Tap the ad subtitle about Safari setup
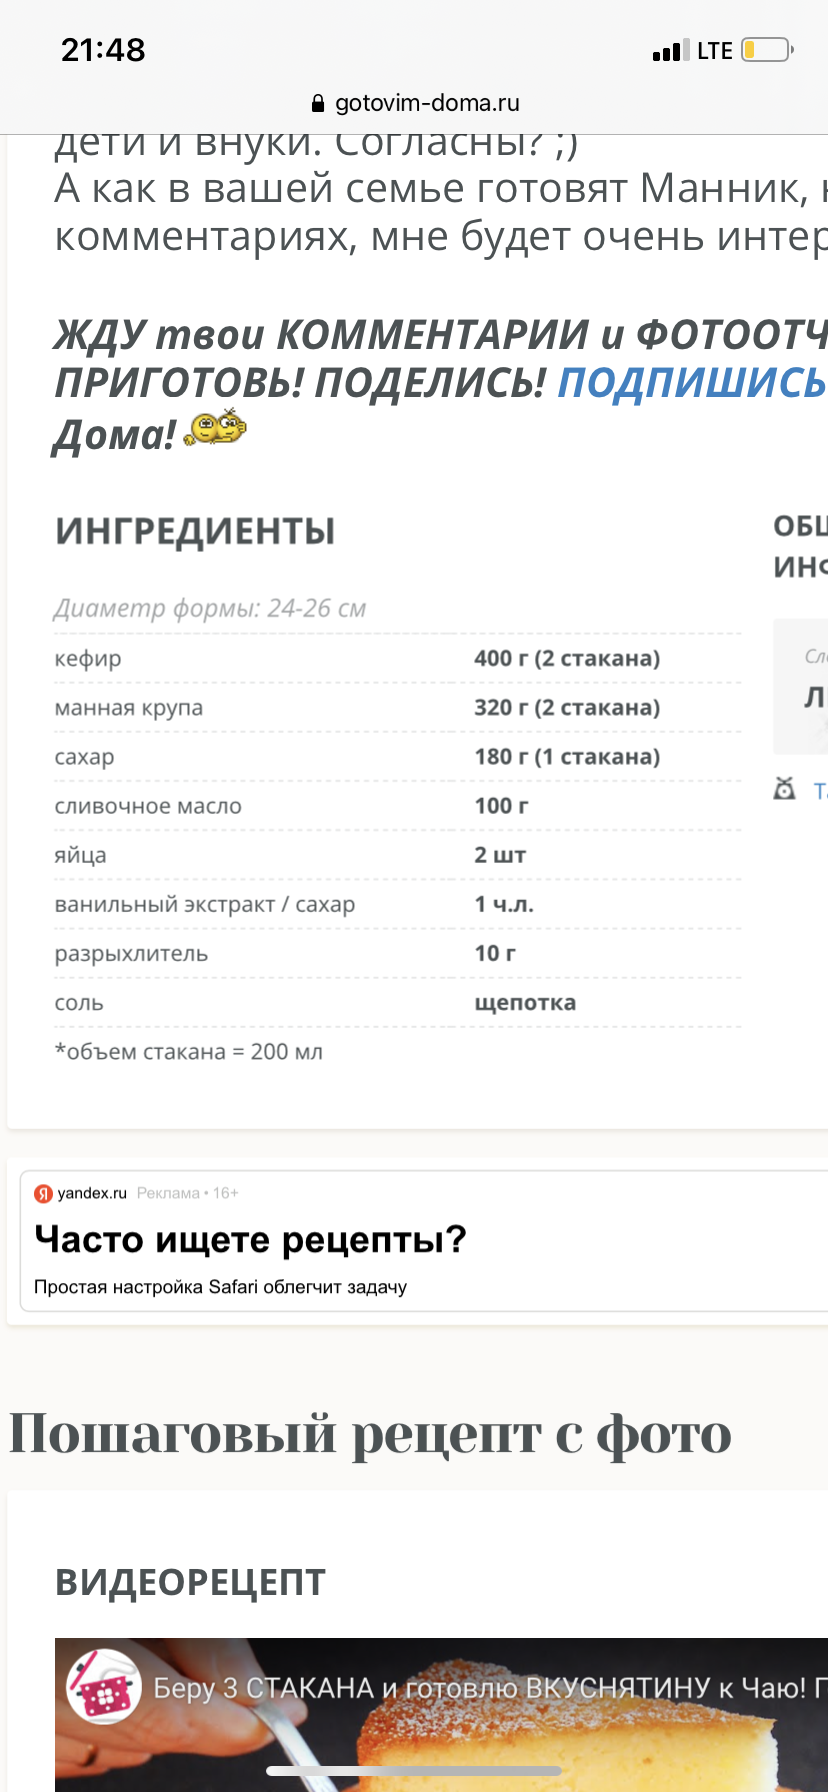Screen dimensions: 828x1792 (x=220, y=1287)
